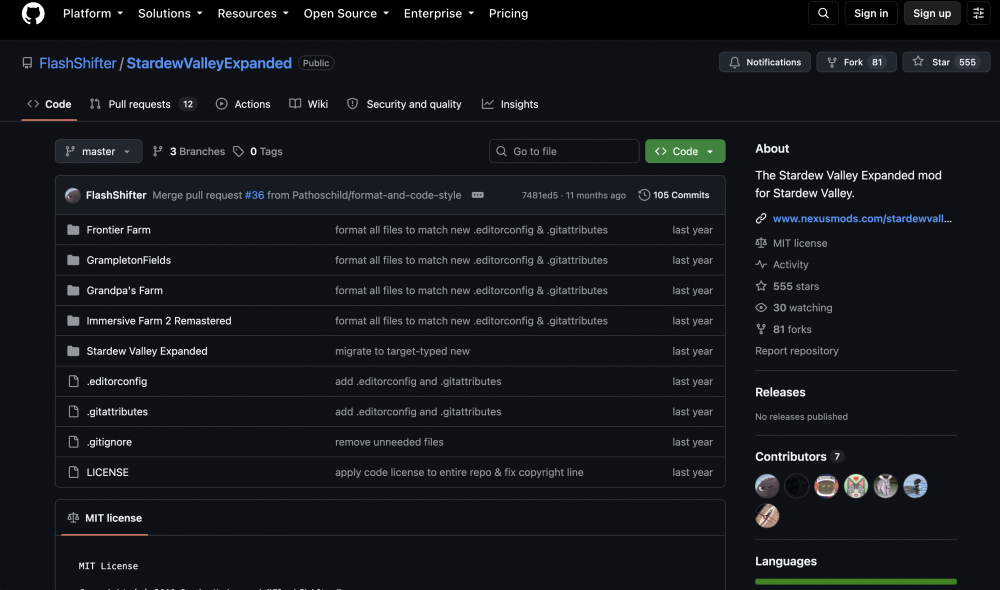
Task: Open commit 7481ed5 hash link
Action: 540,195
